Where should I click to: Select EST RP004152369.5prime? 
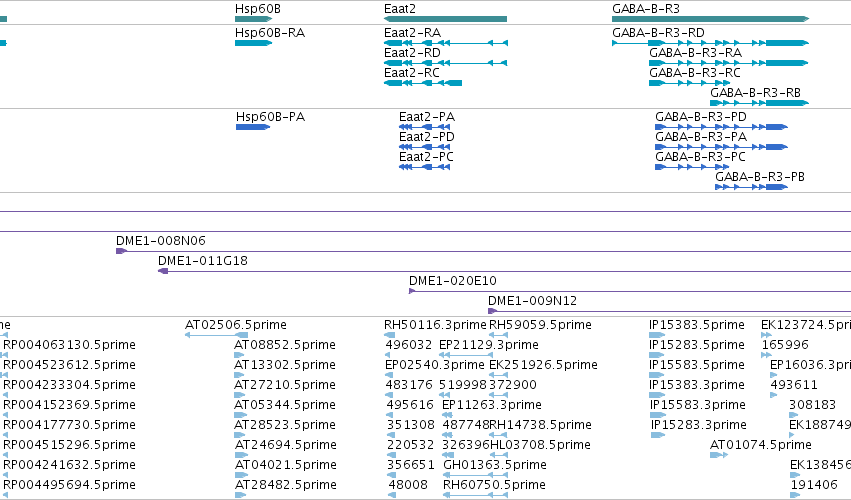coord(69,405)
